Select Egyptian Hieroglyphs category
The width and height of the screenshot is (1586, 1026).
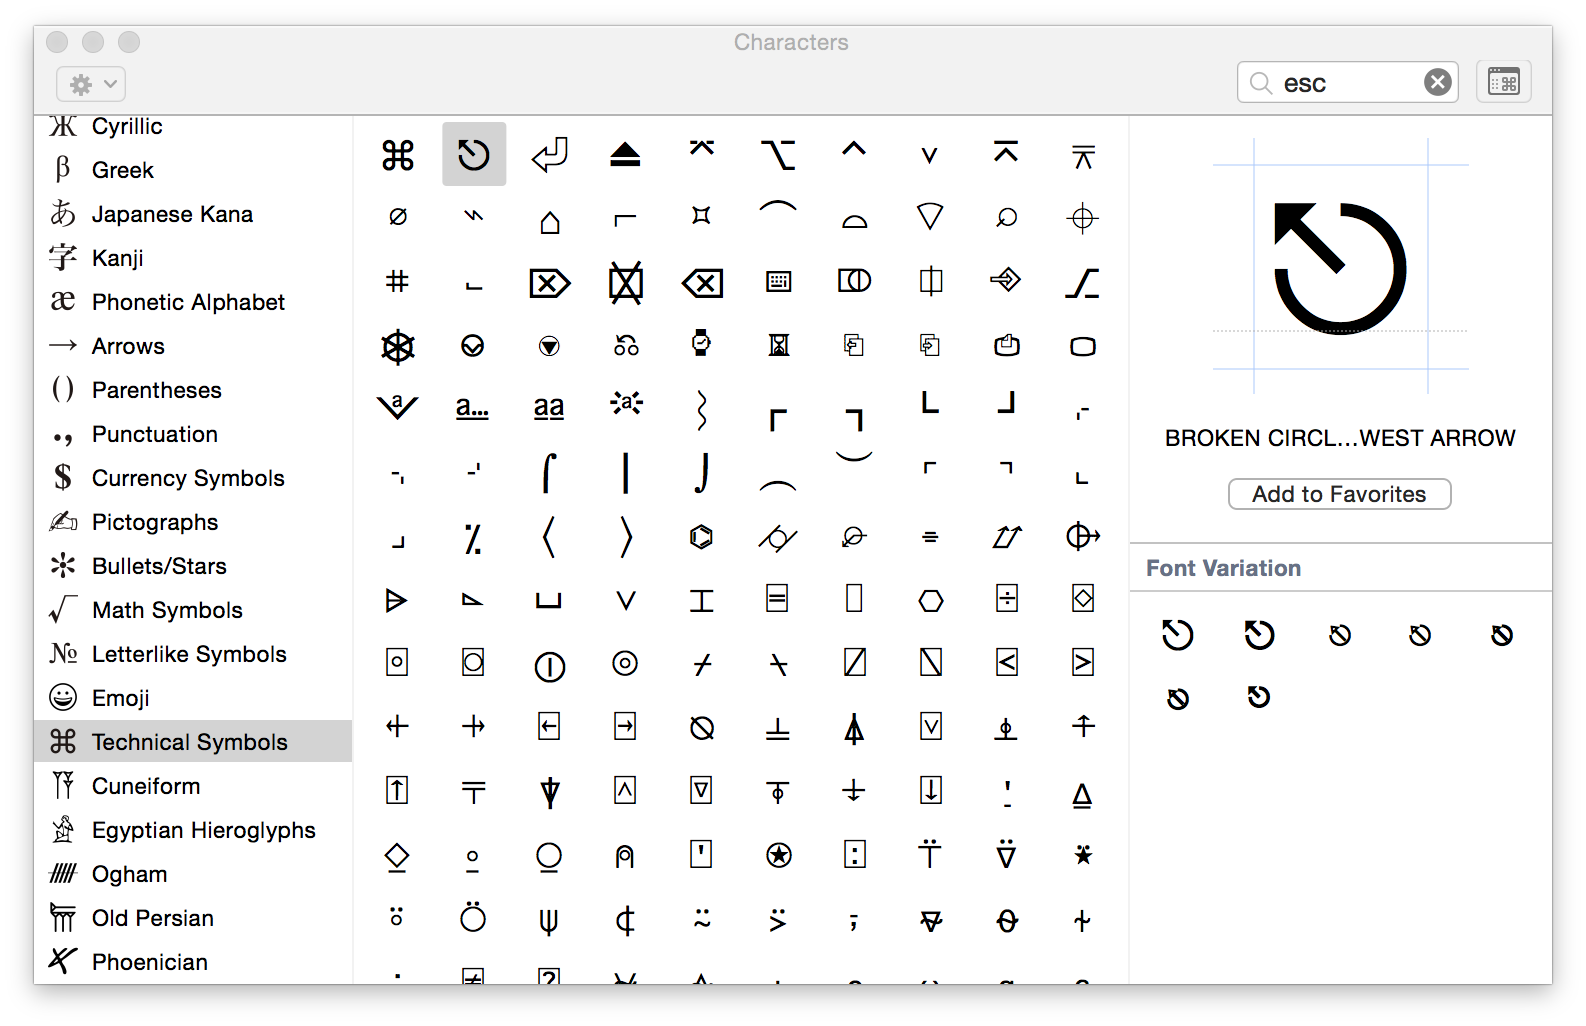[x=193, y=830]
